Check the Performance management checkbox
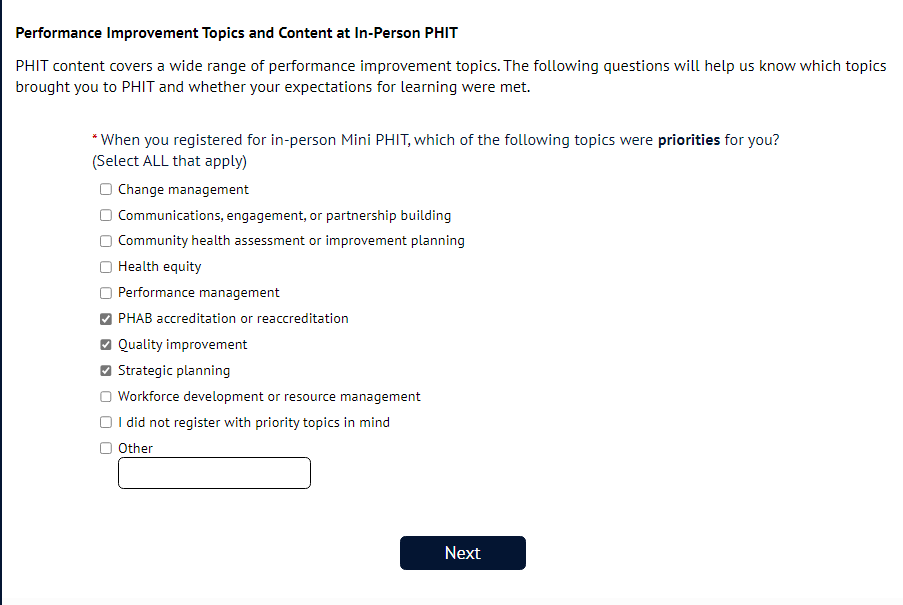 point(106,293)
